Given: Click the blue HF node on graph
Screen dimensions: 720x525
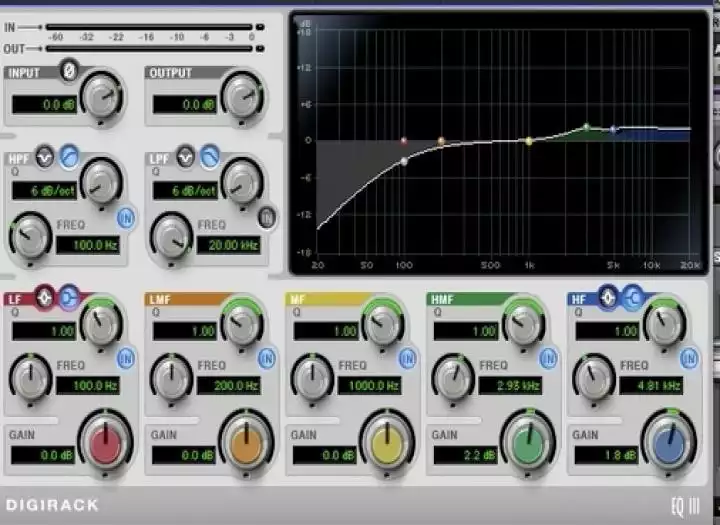Looking at the screenshot, I should [613, 130].
